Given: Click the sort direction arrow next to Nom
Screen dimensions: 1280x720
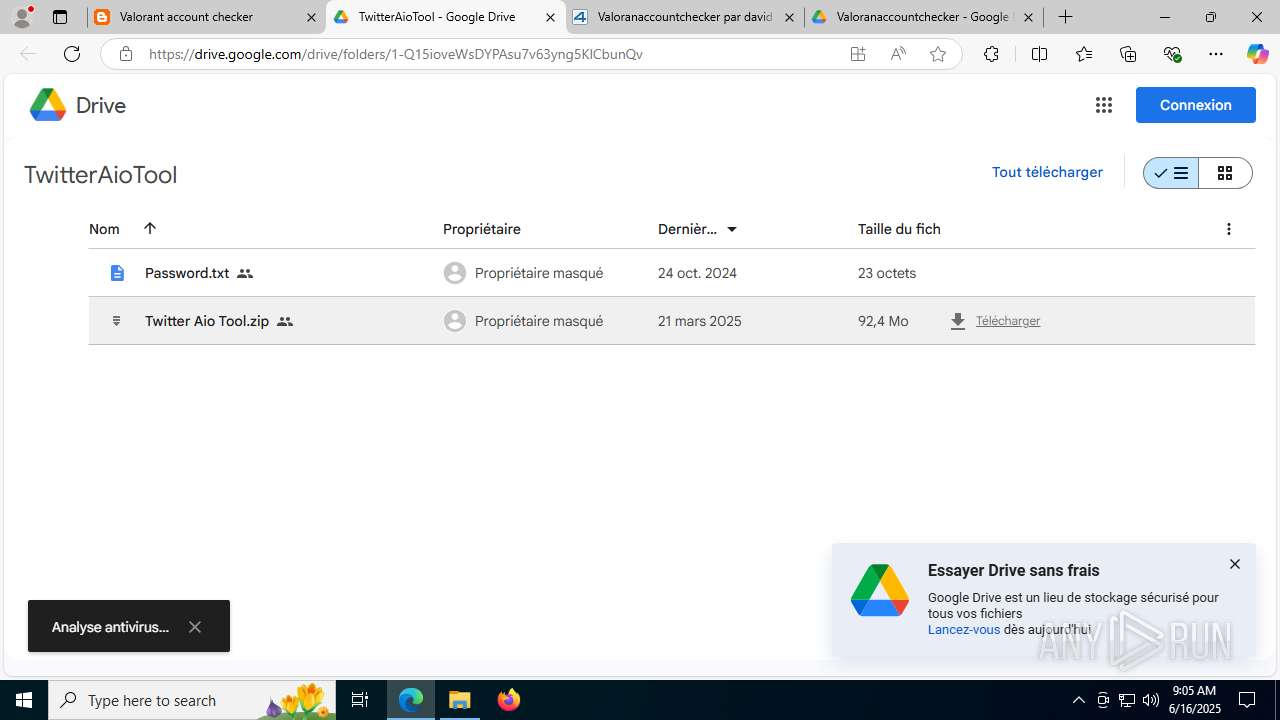Looking at the screenshot, I should (x=150, y=228).
